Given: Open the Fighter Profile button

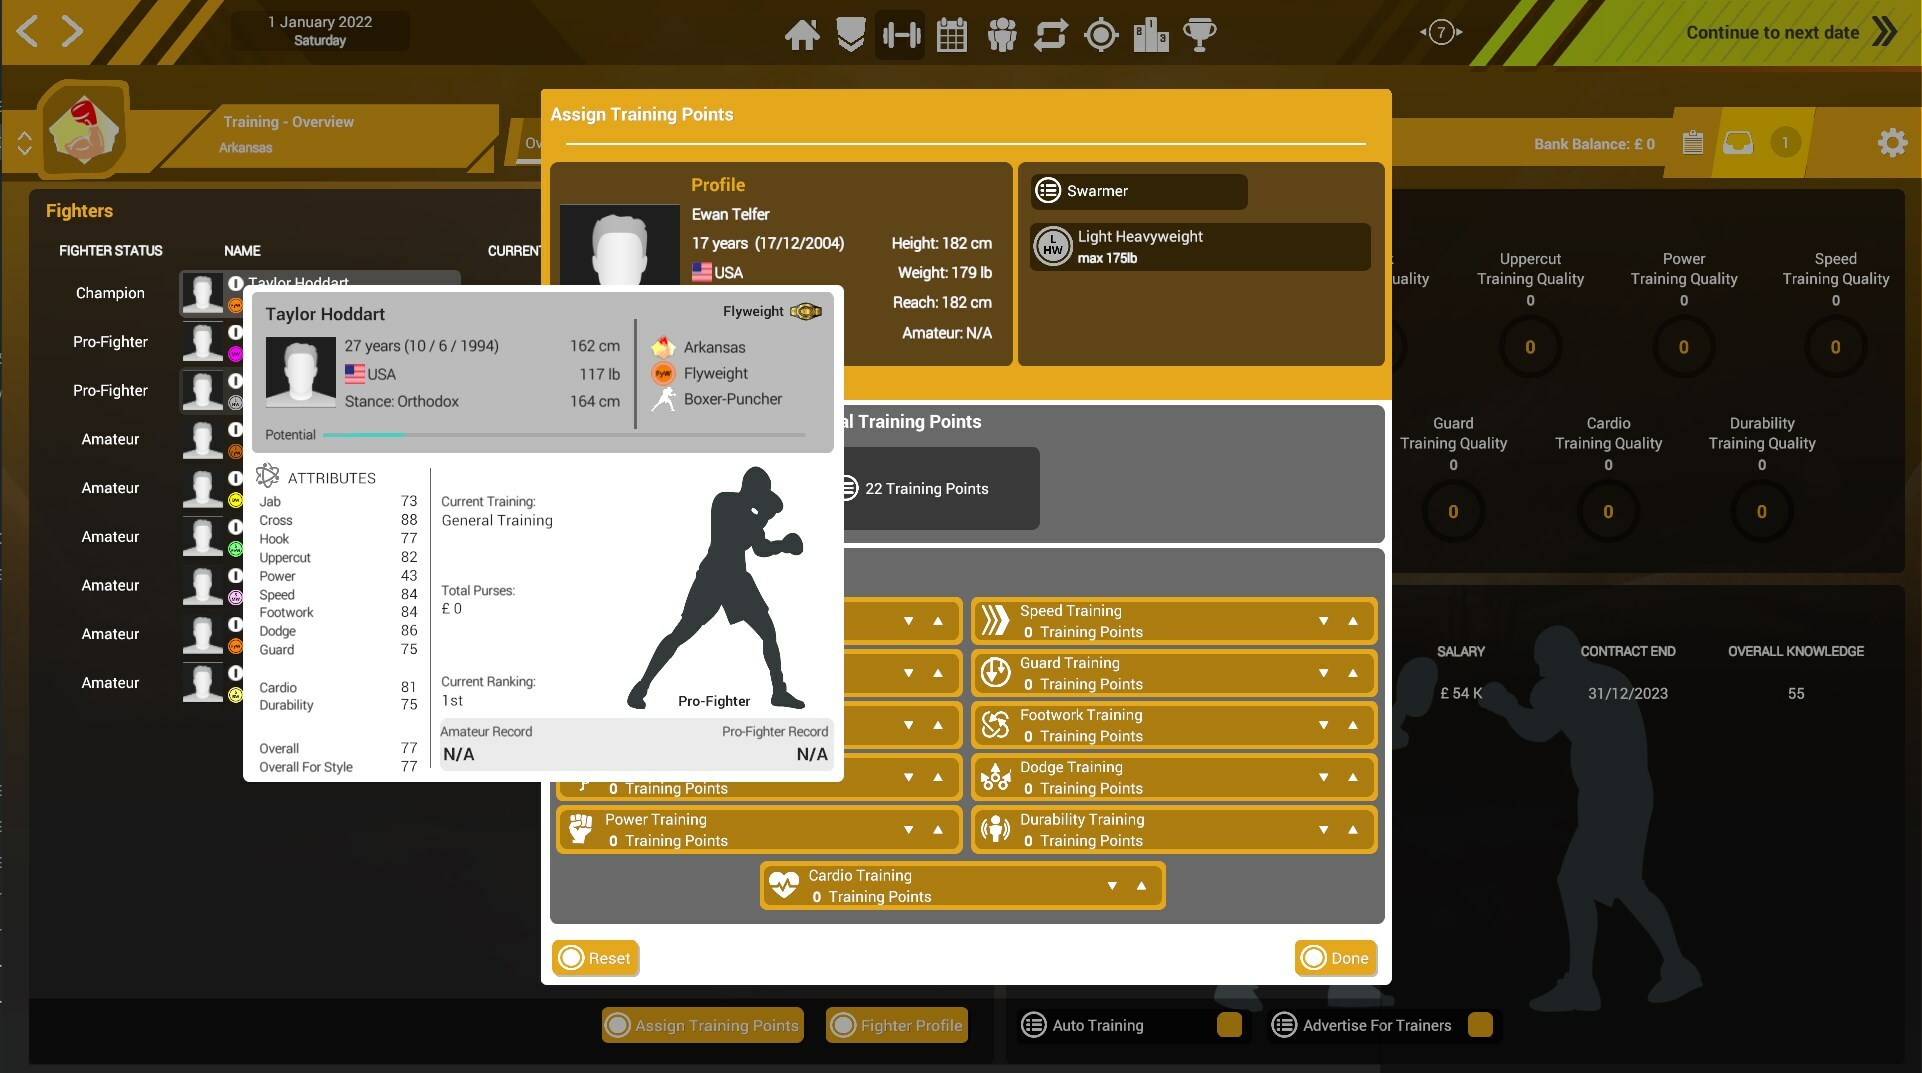Looking at the screenshot, I should 897,1025.
